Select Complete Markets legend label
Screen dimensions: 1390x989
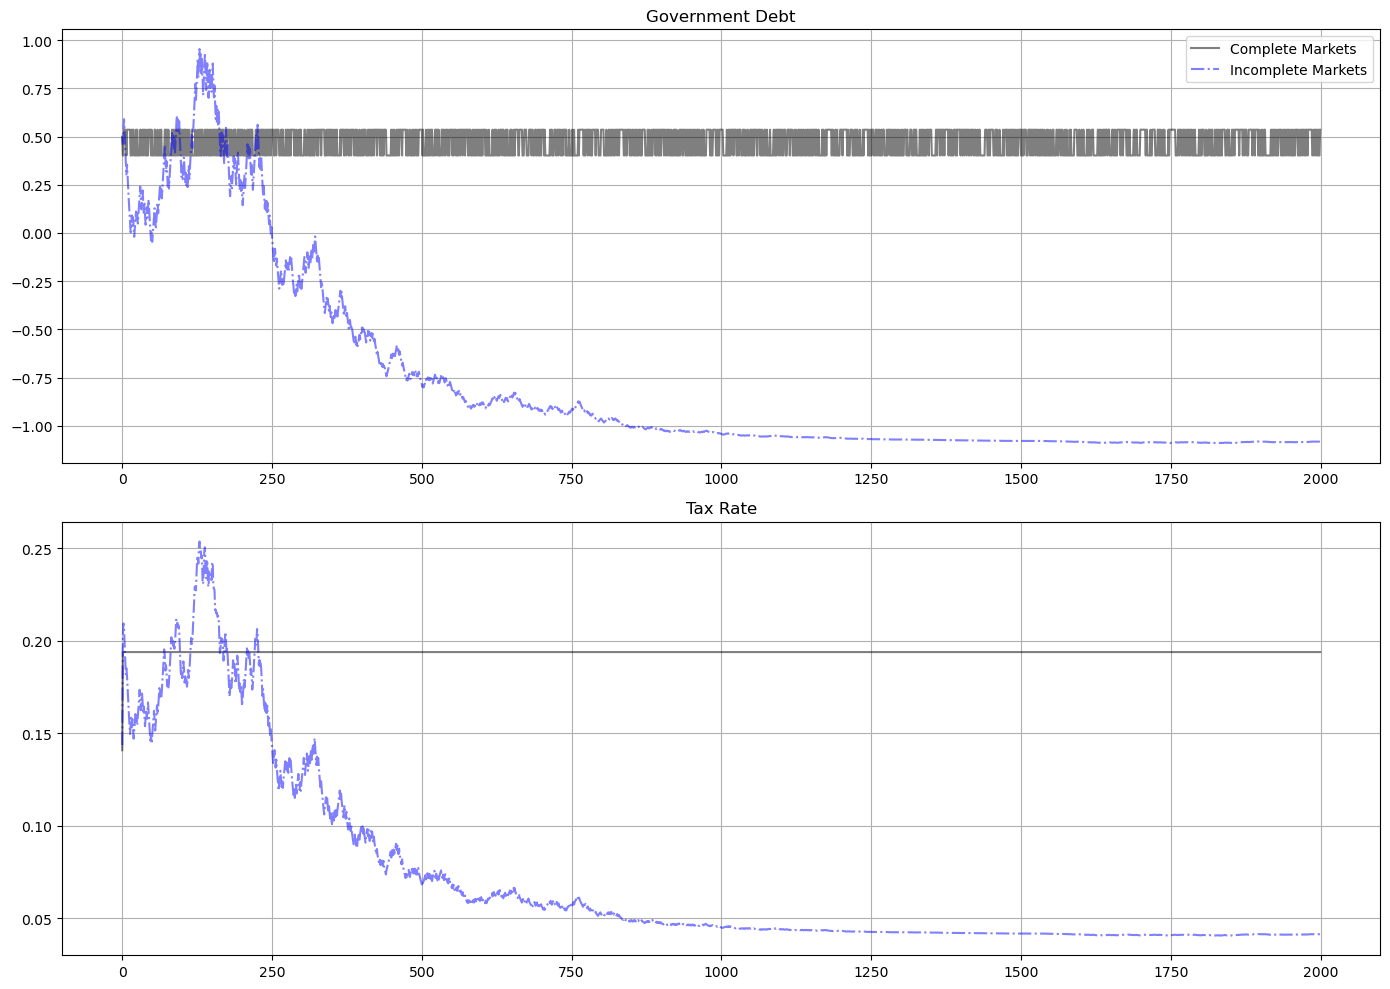click(x=1292, y=49)
